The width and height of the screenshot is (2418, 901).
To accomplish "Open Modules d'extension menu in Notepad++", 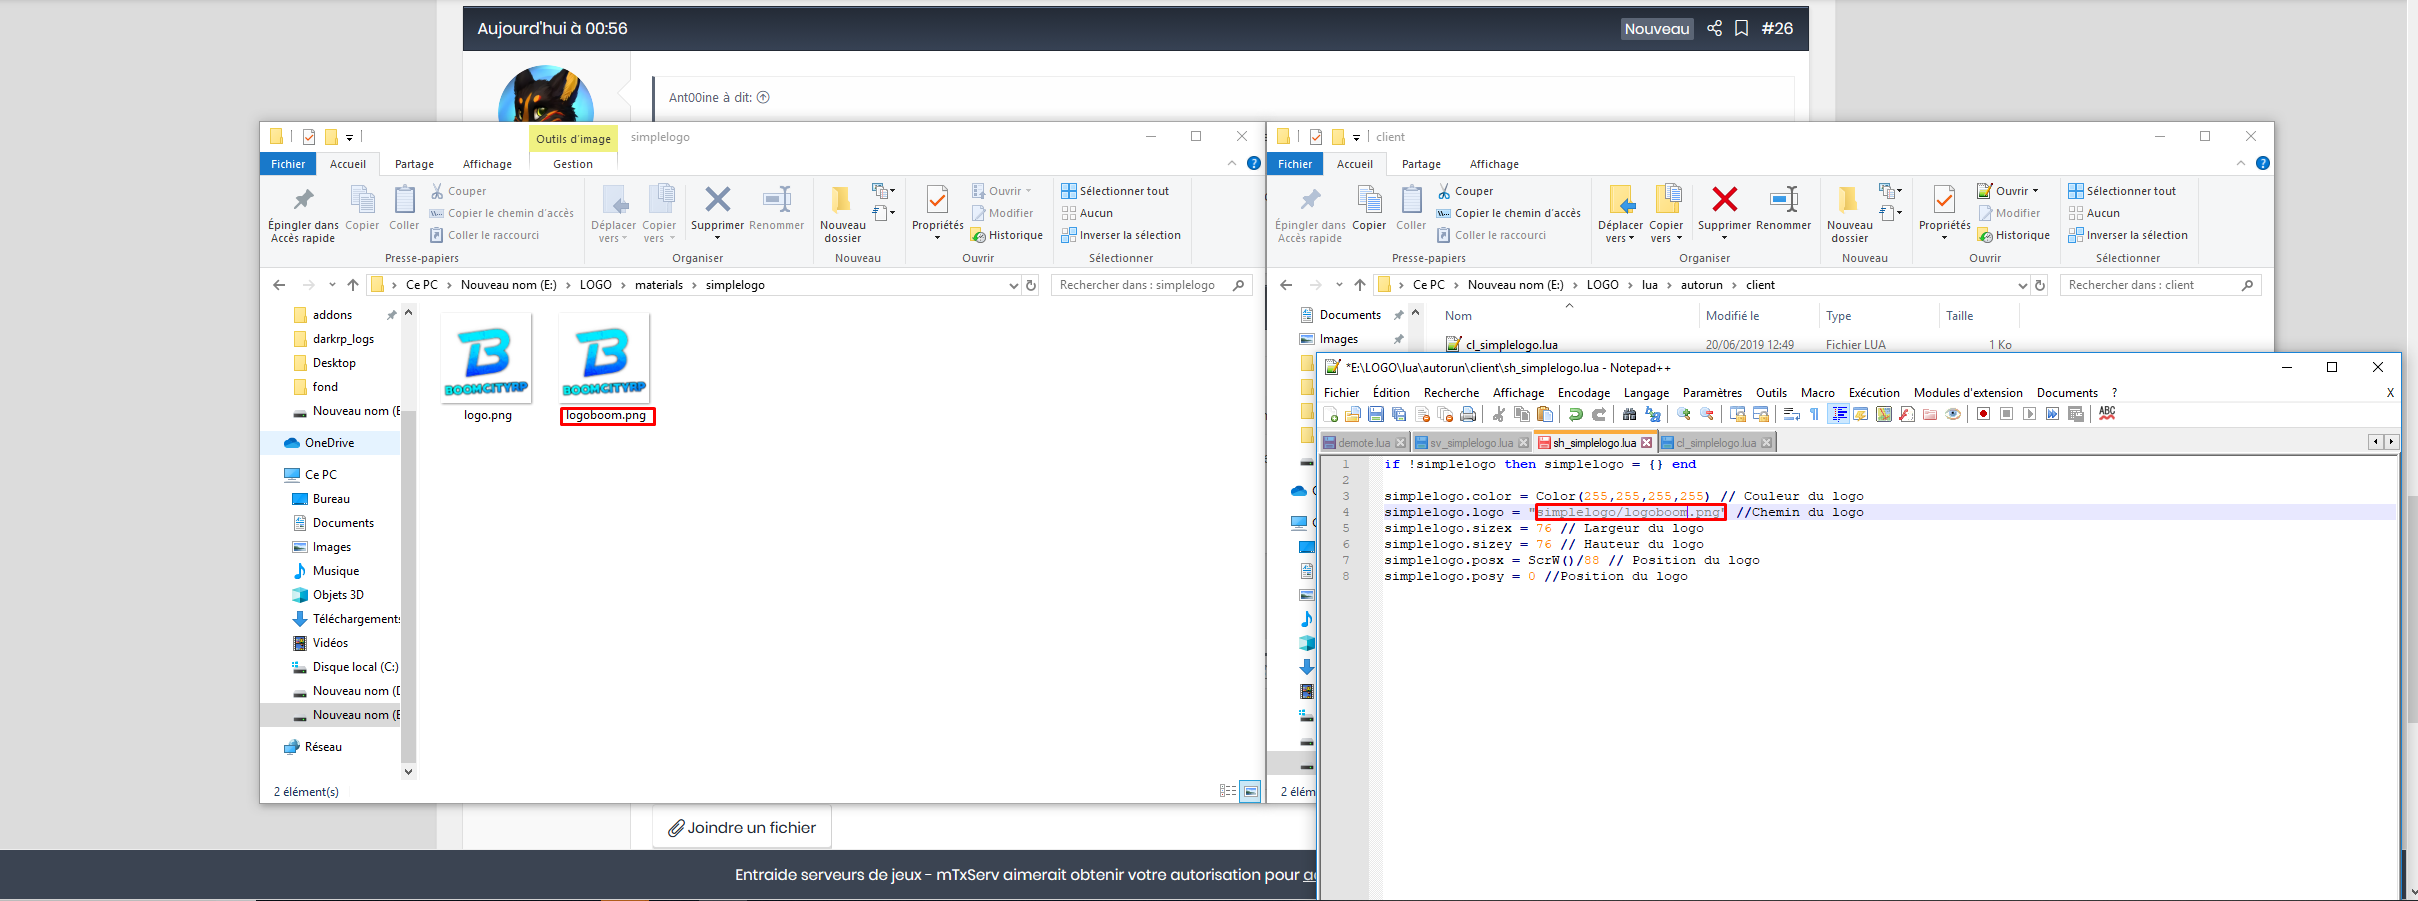I will tap(1968, 393).
